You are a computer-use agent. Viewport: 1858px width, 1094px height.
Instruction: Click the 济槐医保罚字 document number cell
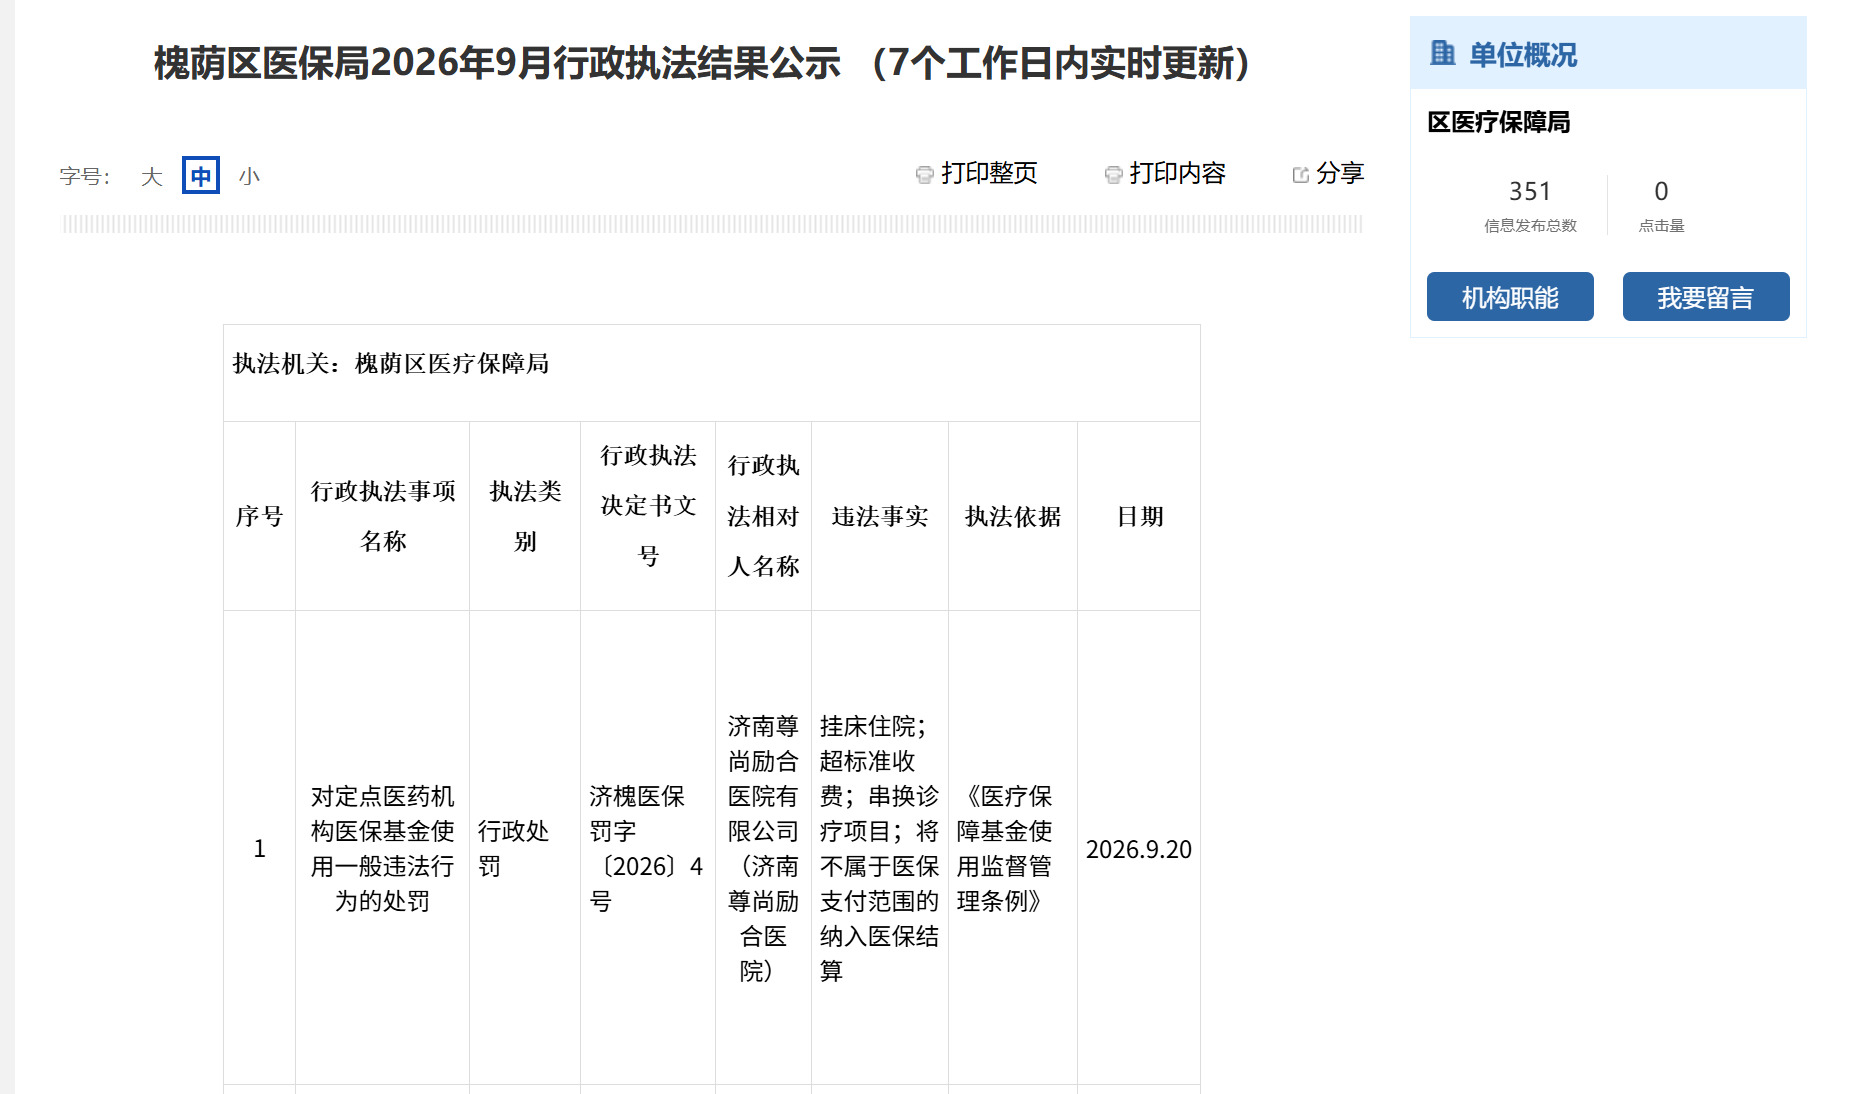648,849
